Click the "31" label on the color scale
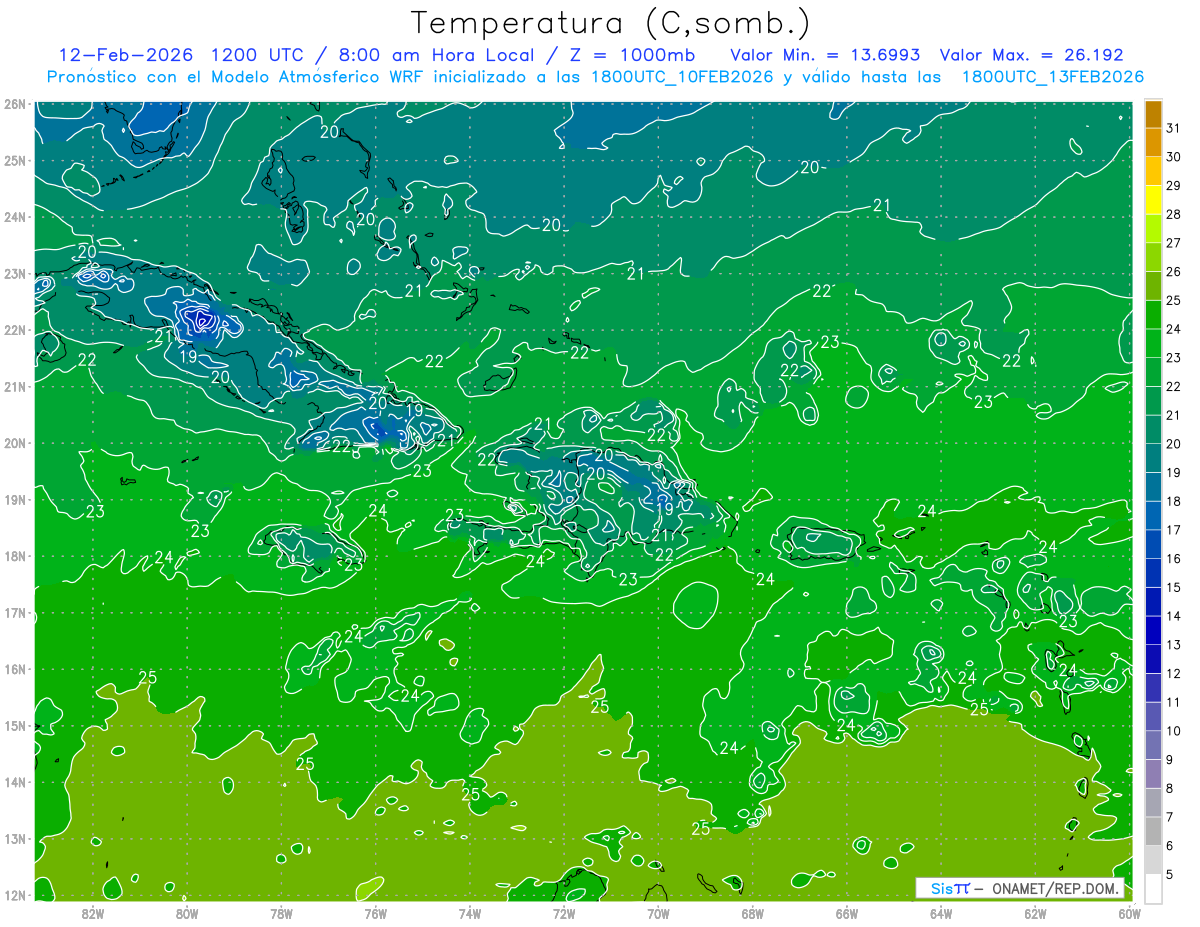 tap(1174, 127)
